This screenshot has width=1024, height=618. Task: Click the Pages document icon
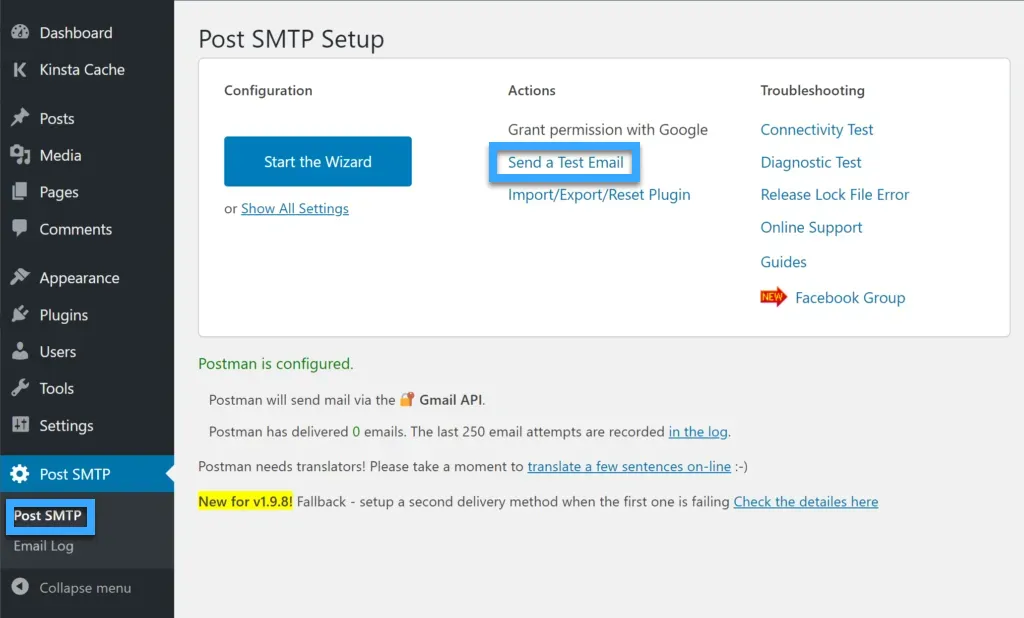click(x=22, y=192)
